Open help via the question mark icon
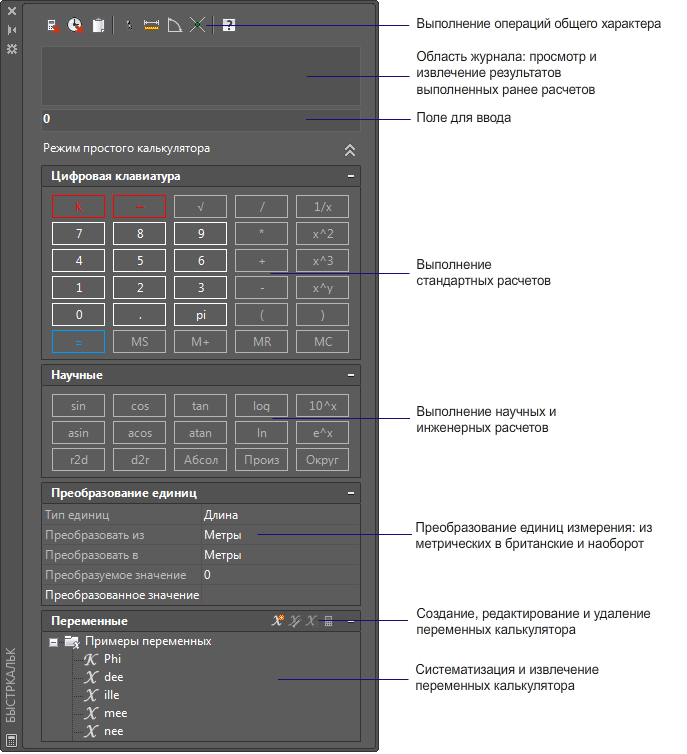The width and height of the screenshot is (687, 754). [x=229, y=25]
